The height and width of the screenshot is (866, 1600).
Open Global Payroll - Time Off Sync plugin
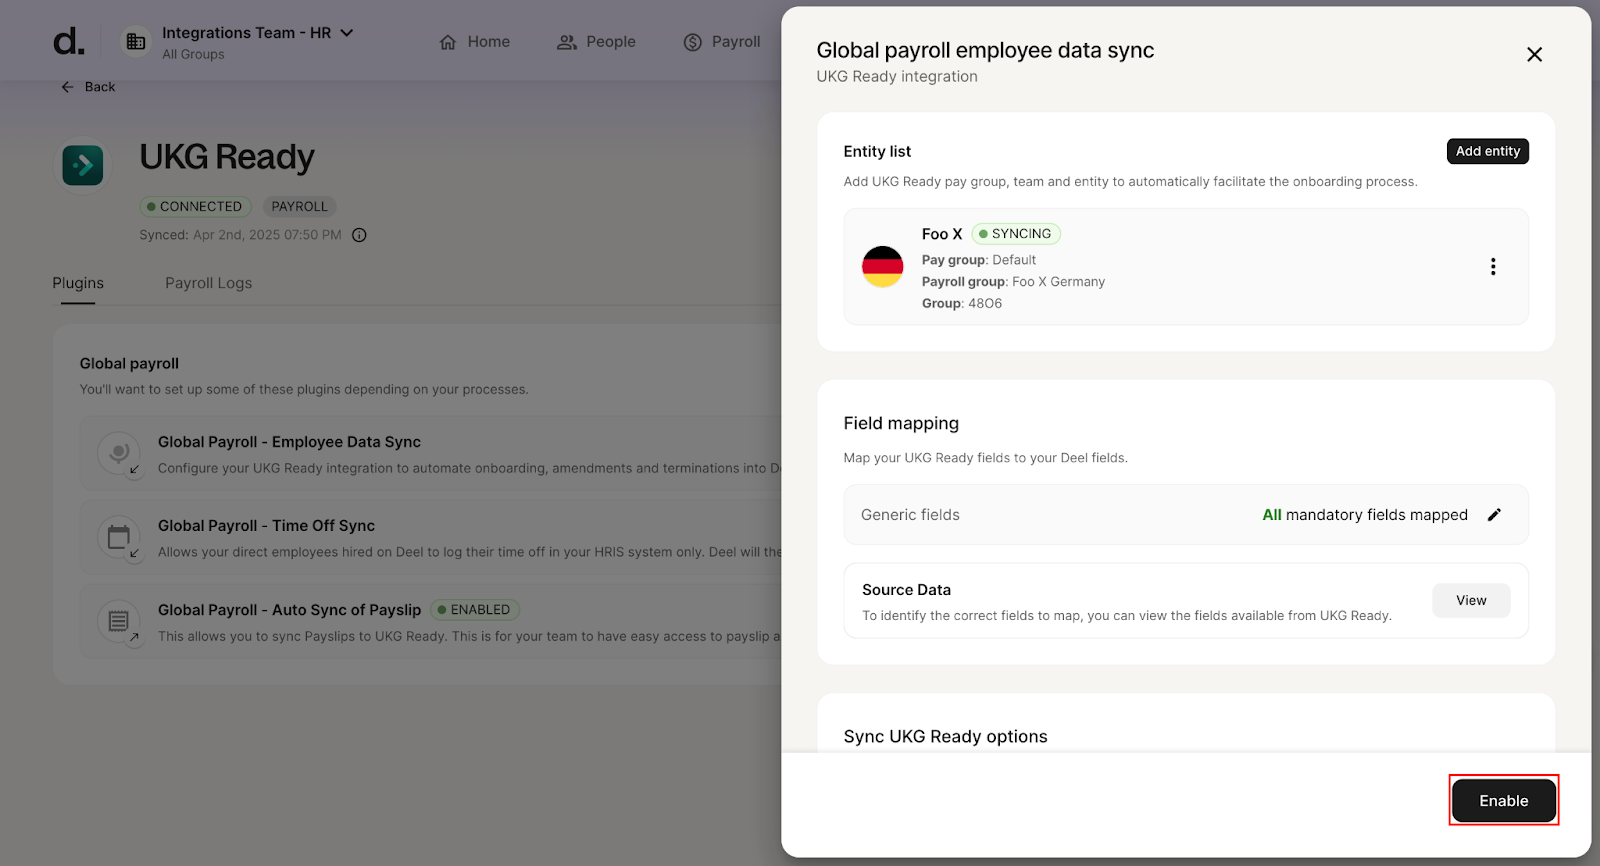[430, 538]
